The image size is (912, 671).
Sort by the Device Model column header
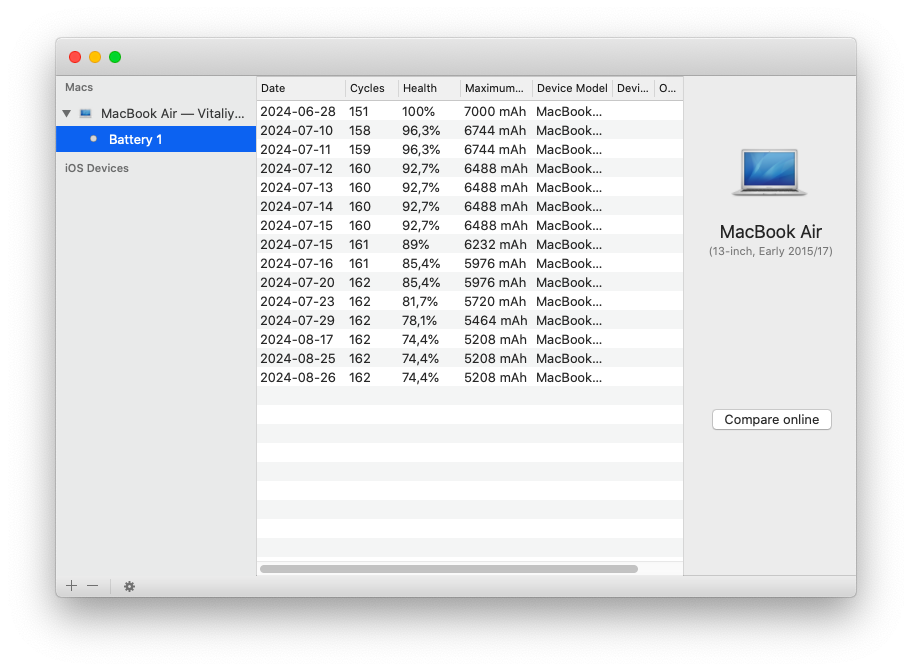pyautogui.click(x=572, y=88)
